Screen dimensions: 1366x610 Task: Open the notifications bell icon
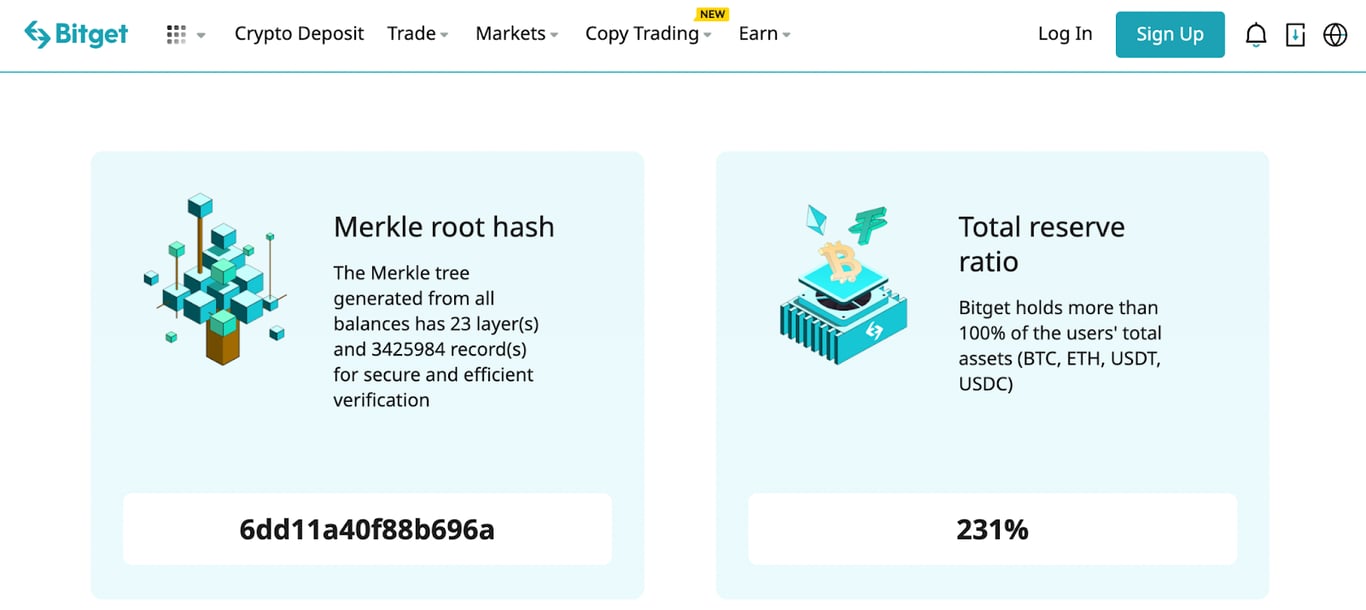tap(1256, 34)
